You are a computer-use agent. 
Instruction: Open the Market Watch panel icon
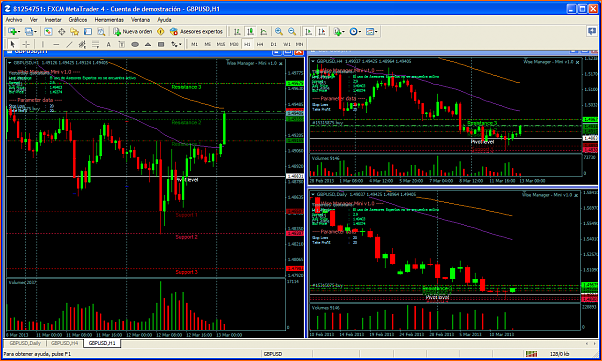[48, 31]
